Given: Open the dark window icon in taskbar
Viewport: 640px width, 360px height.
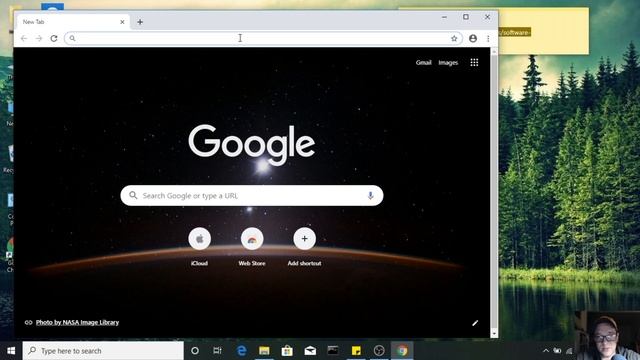Looking at the screenshot, I should tap(333, 351).
